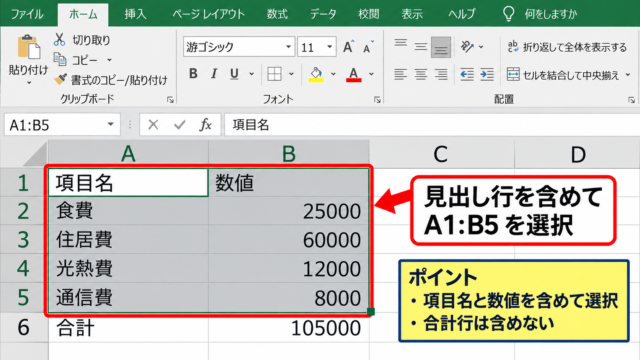Switch to the 表示 tab
This screenshot has height=360, width=640.
pos(412,14)
